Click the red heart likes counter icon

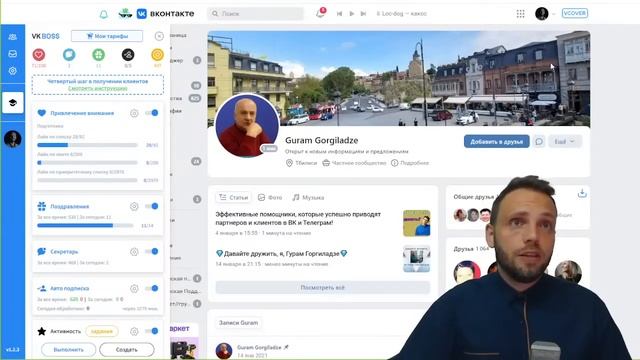(39, 55)
